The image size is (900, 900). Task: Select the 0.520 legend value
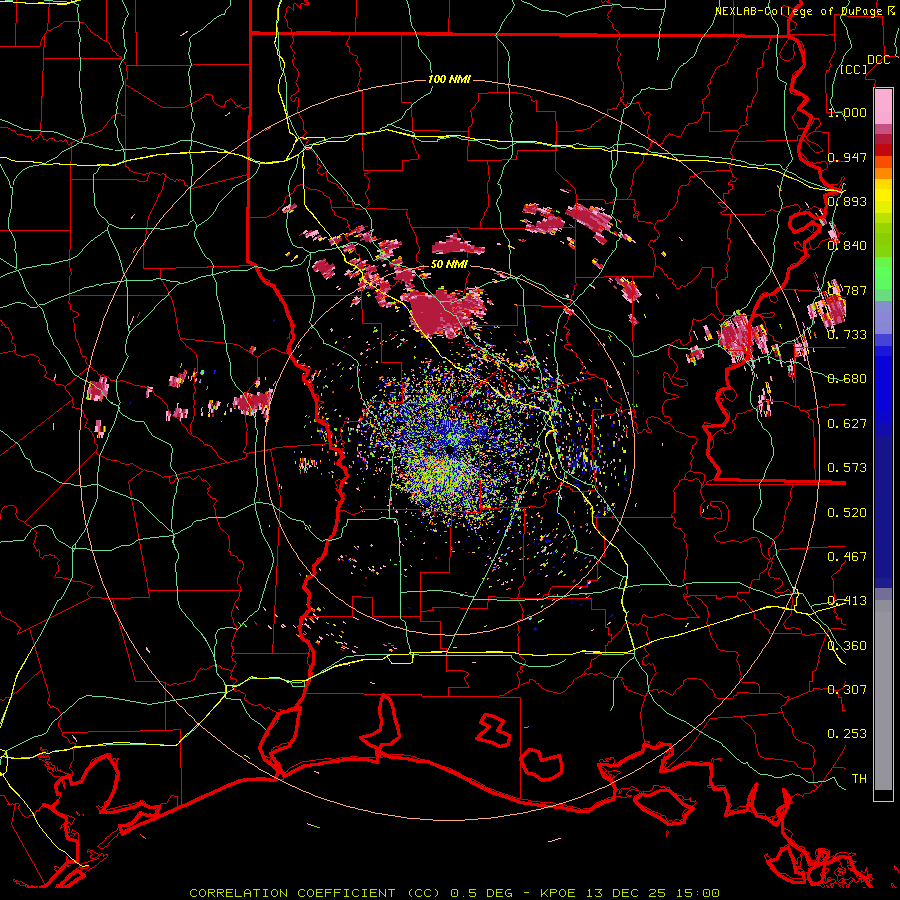pyautogui.click(x=847, y=512)
